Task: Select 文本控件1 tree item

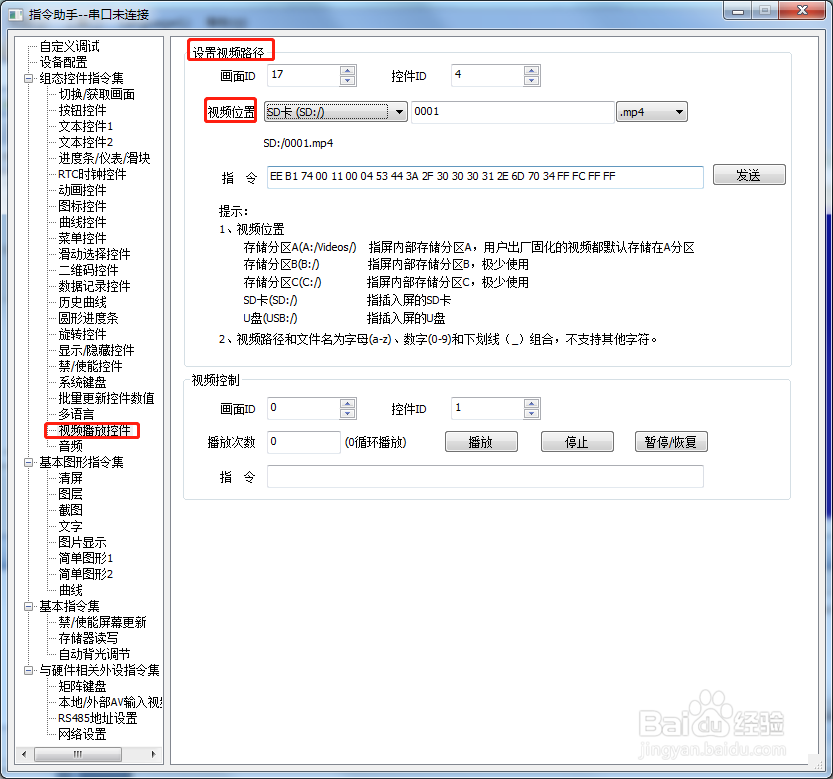Action: 86,126
